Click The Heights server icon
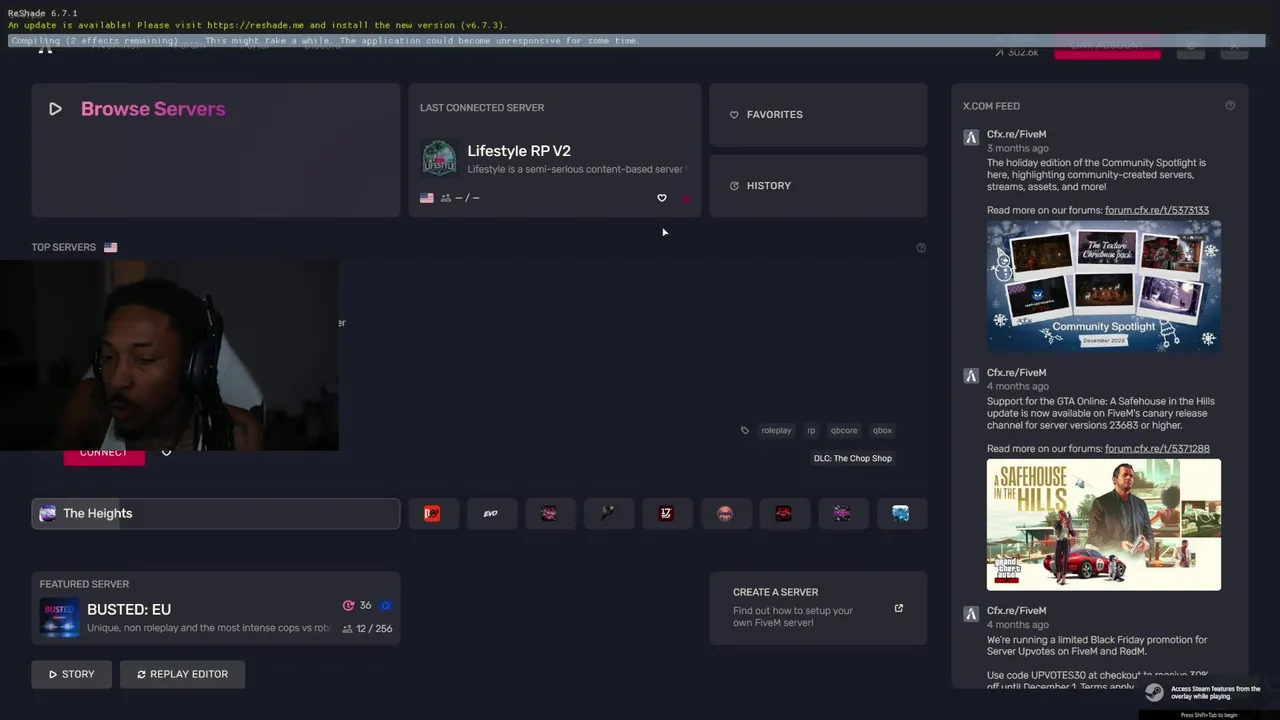Screen dimensions: 1280x720 coord(47,513)
